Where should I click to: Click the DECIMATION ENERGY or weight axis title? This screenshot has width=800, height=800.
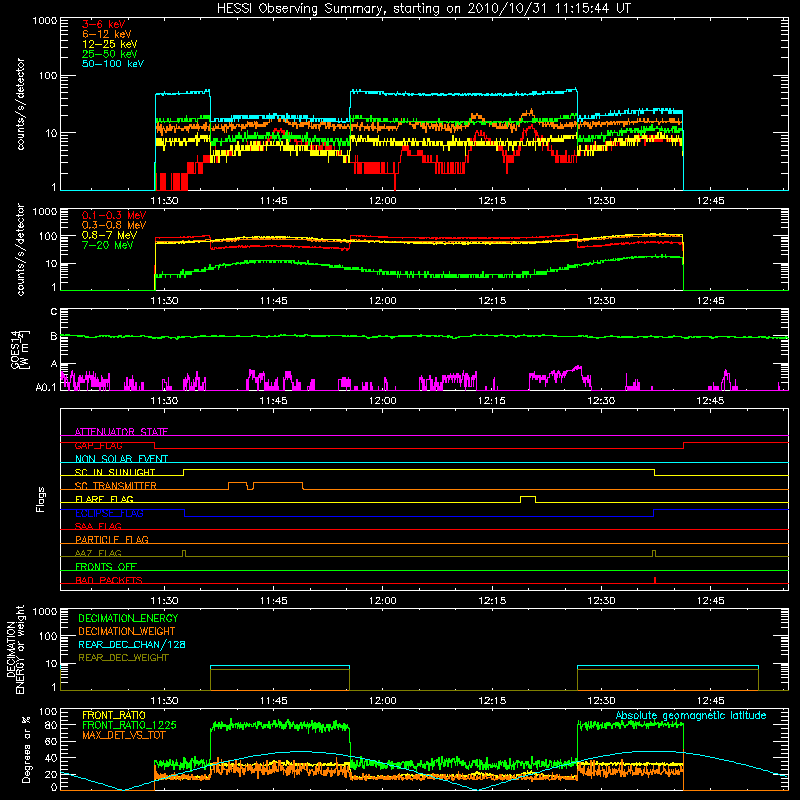click(x=15, y=649)
